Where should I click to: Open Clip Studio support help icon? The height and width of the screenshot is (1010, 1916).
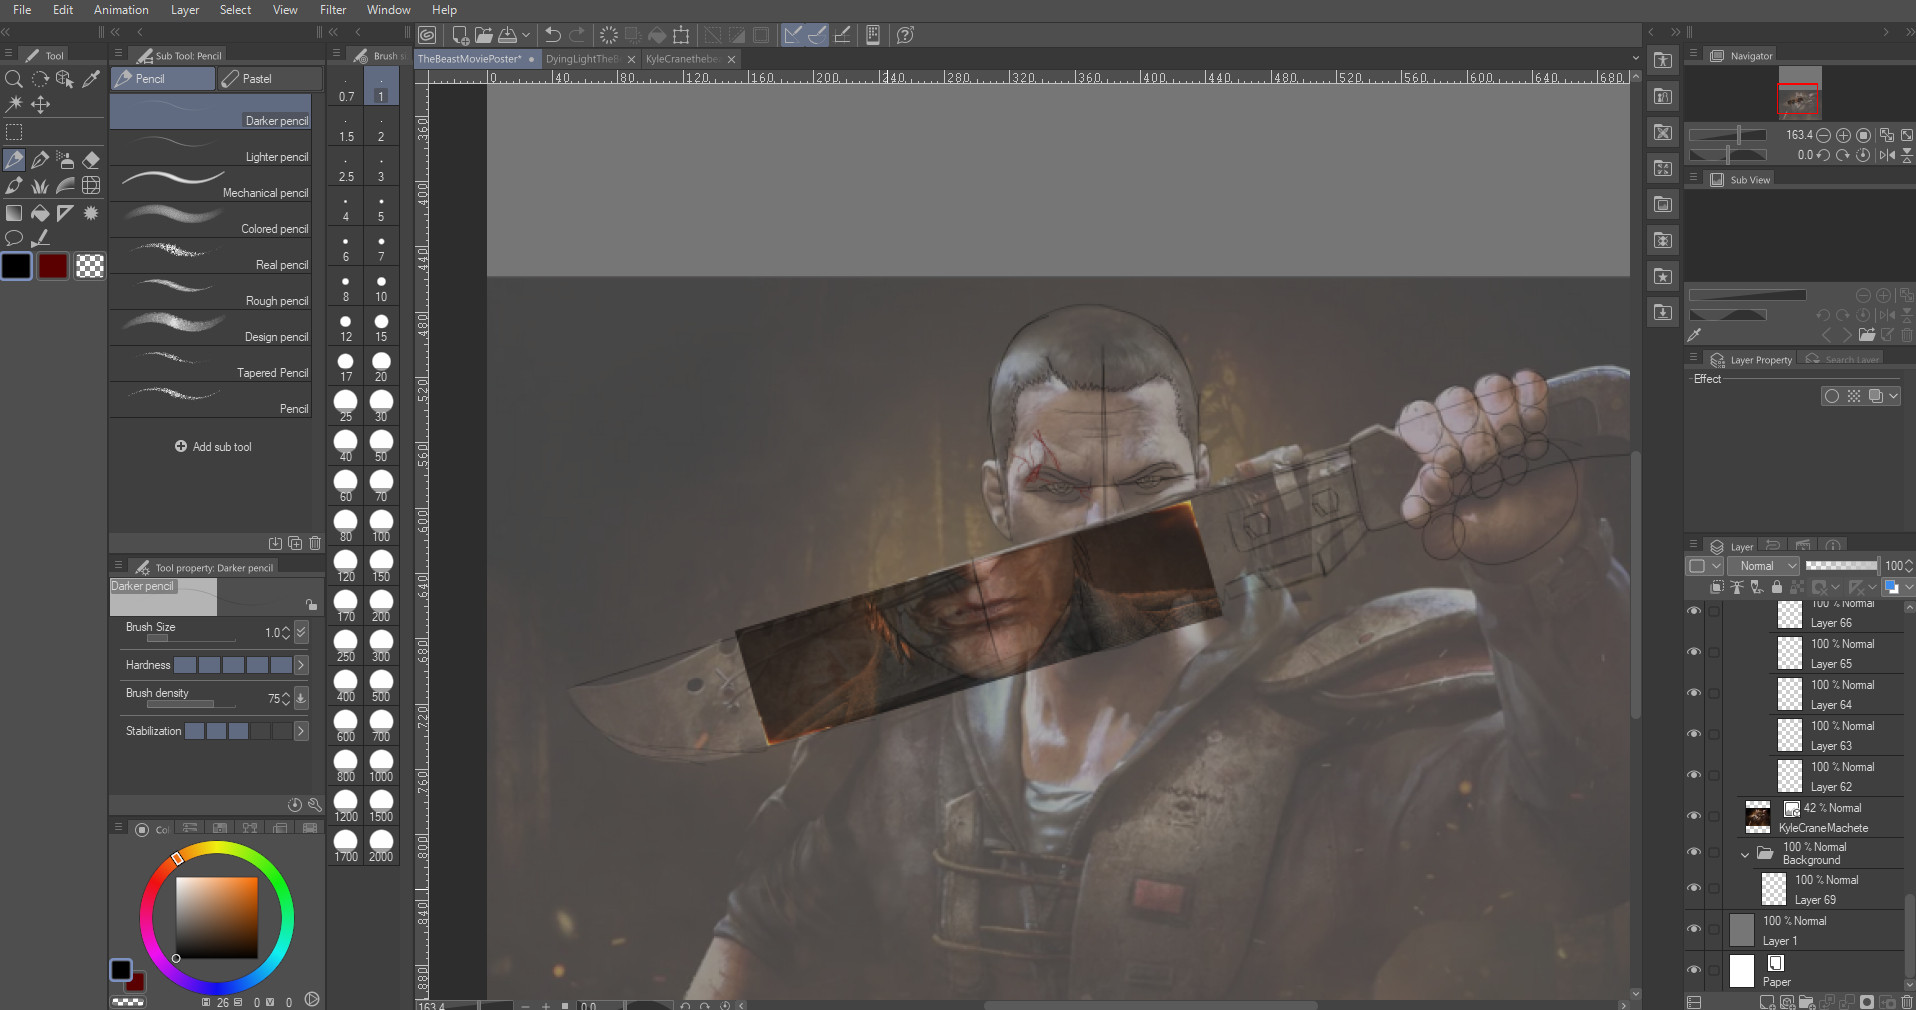click(x=905, y=35)
